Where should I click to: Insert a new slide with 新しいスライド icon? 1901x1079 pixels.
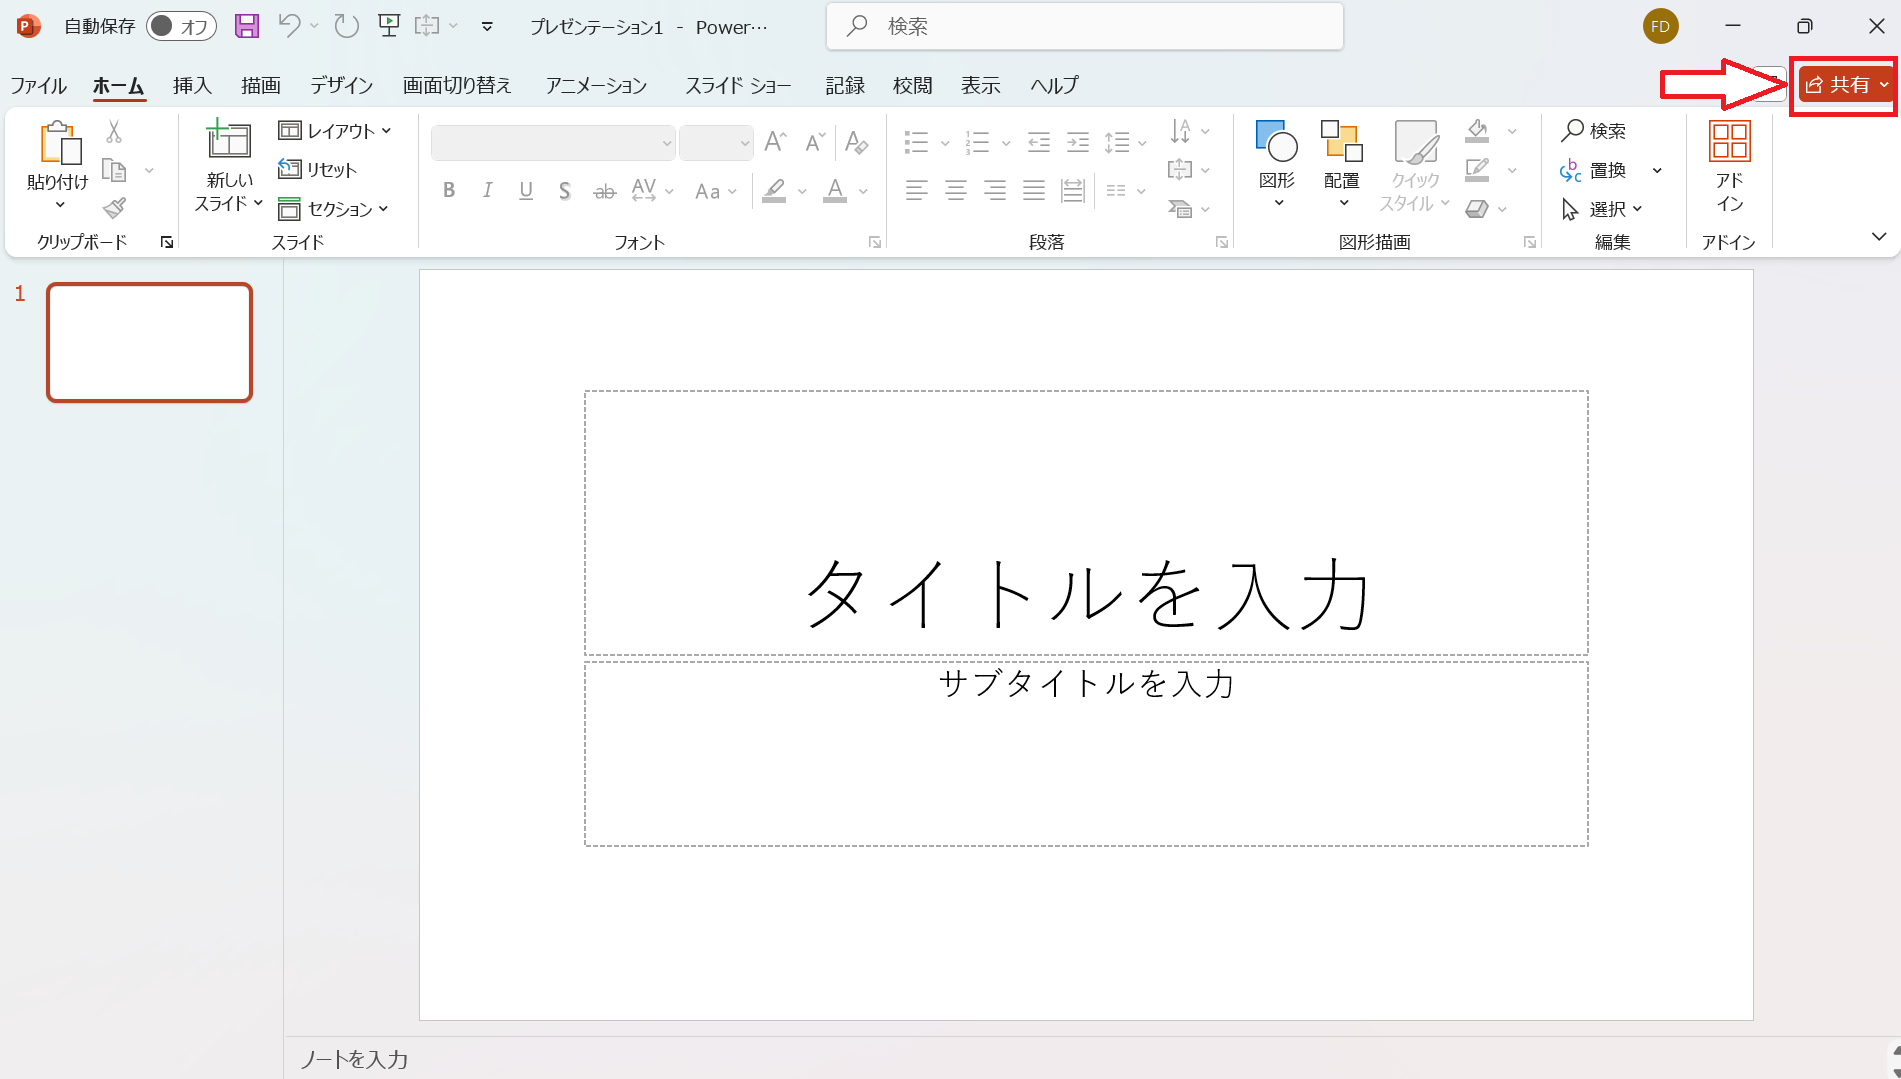click(228, 142)
